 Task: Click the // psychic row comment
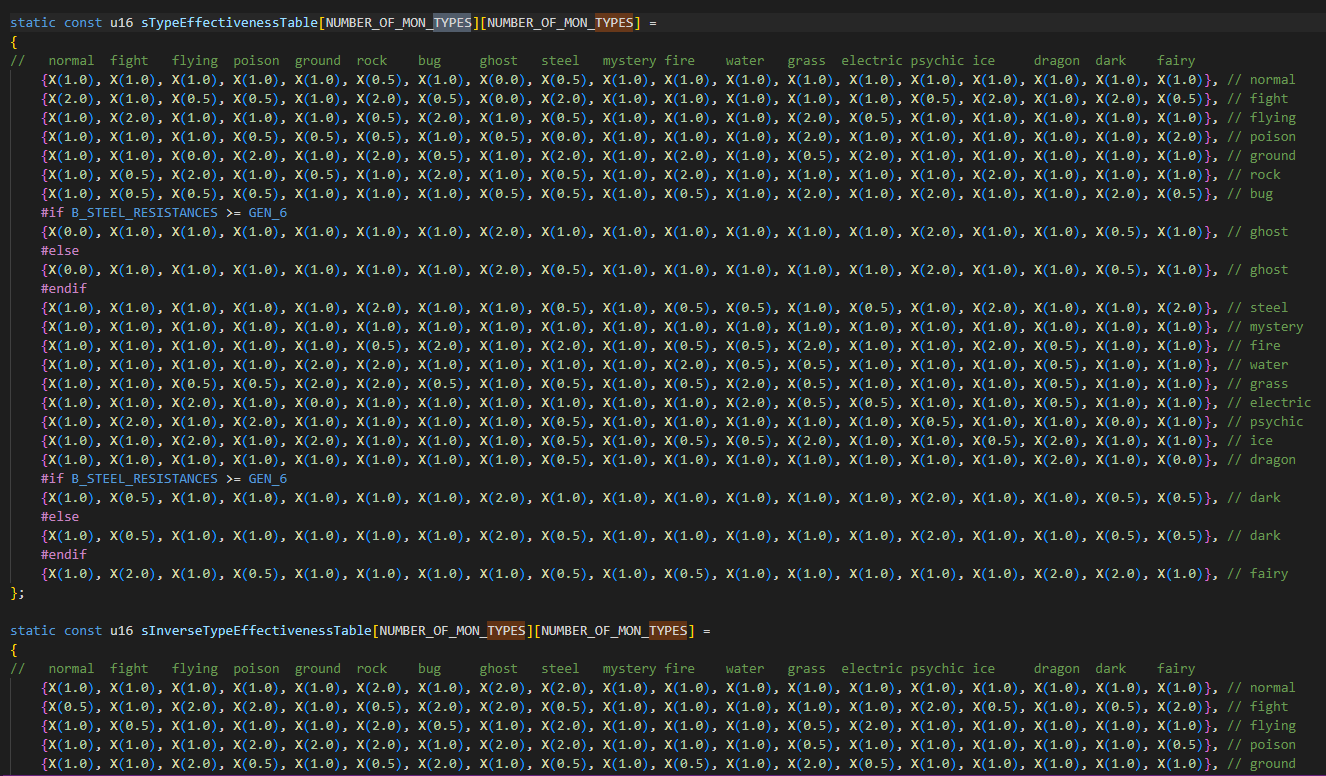click(x=1265, y=422)
